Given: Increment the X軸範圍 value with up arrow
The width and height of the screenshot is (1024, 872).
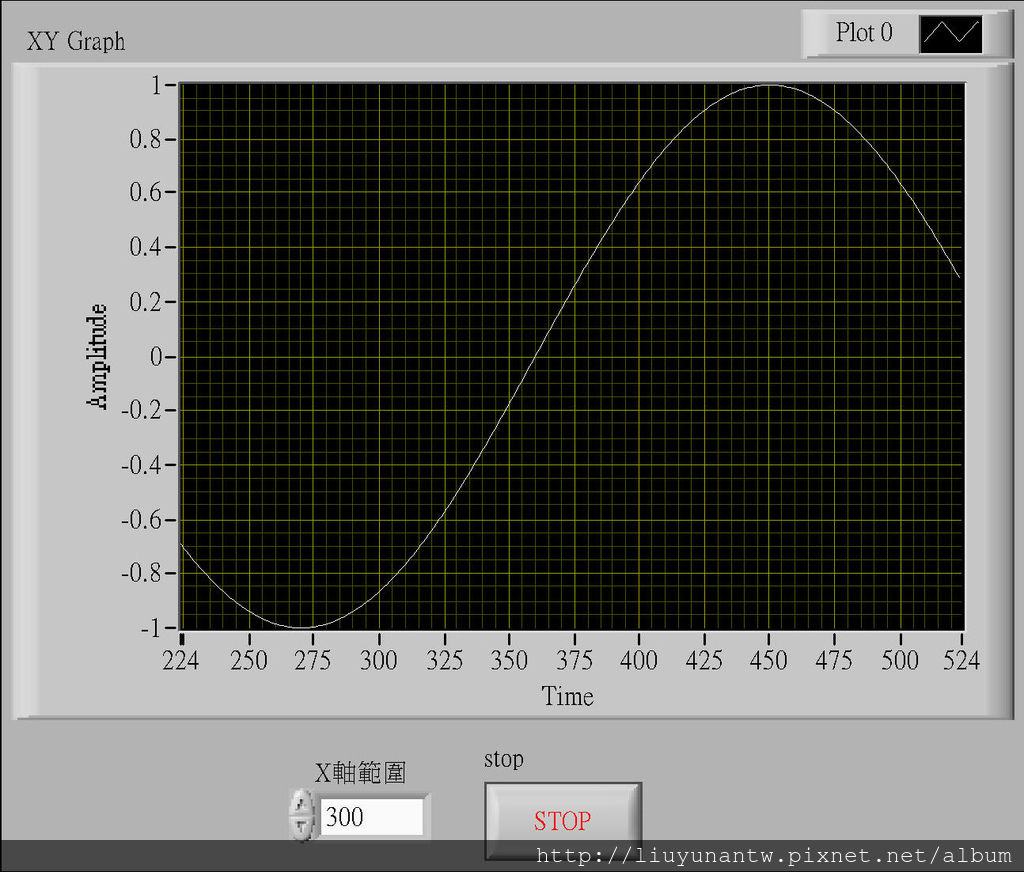Looking at the screenshot, I should (x=301, y=803).
